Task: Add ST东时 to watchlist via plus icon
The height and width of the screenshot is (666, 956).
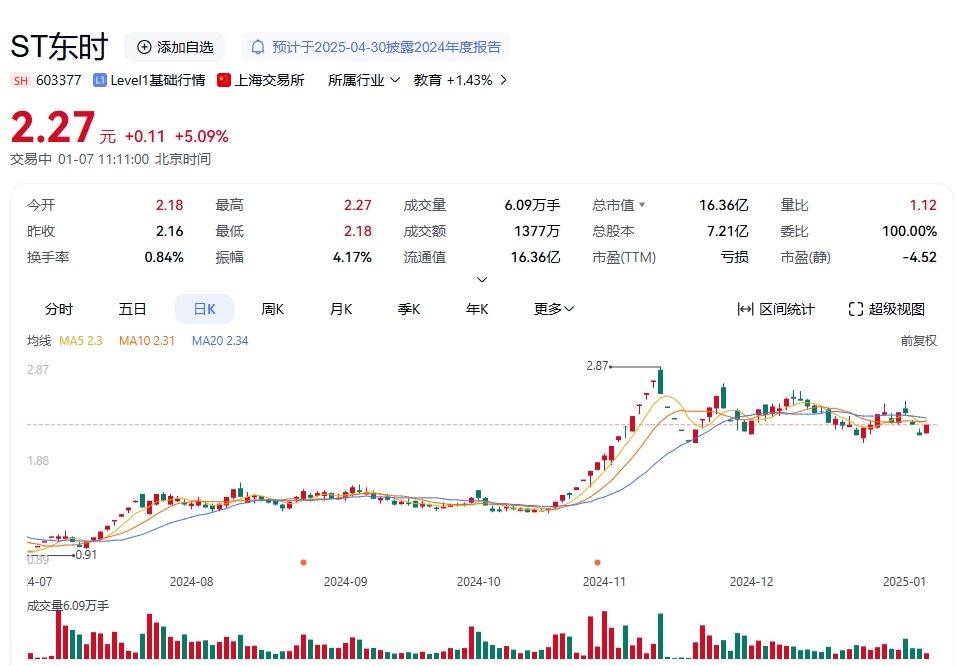Action: click(142, 46)
